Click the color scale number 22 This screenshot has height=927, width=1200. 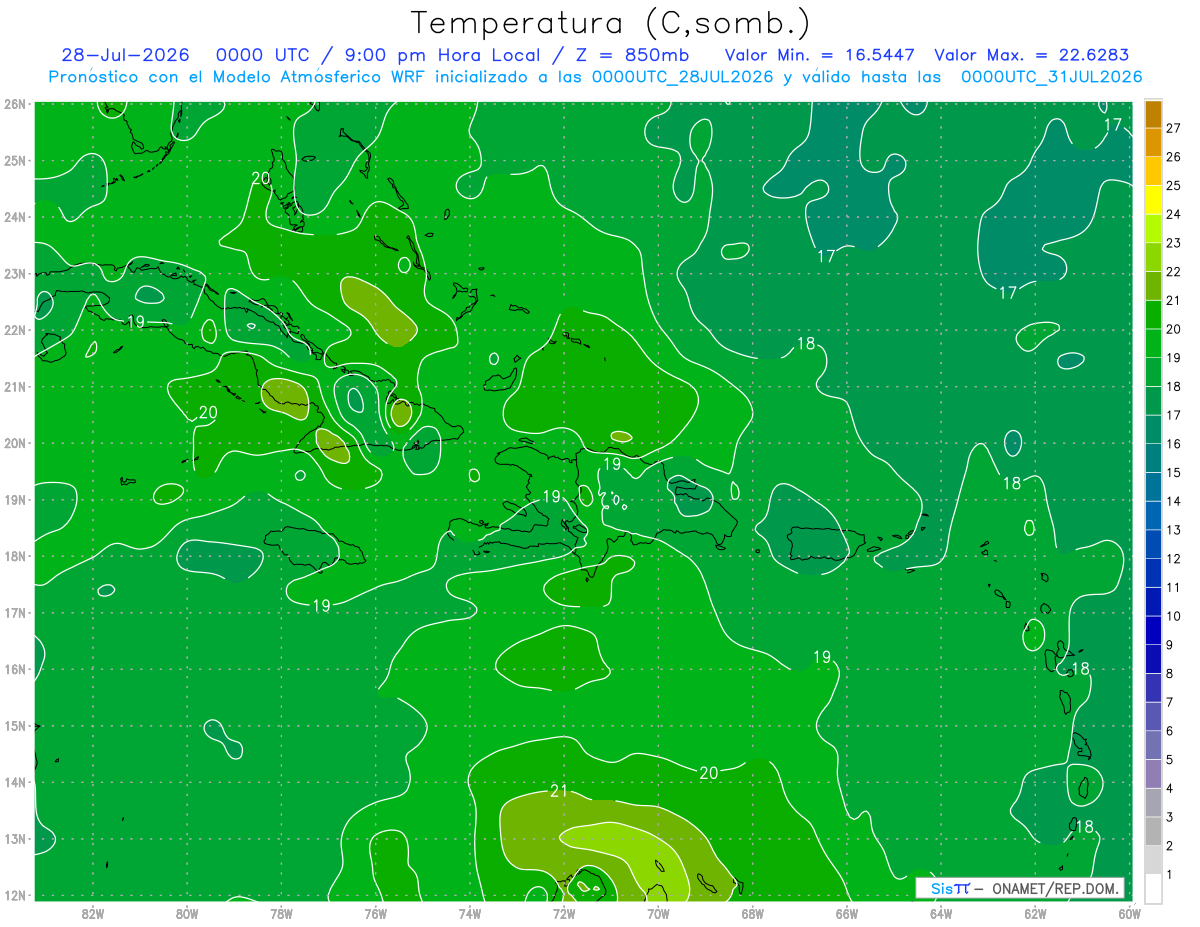(x=1173, y=271)
